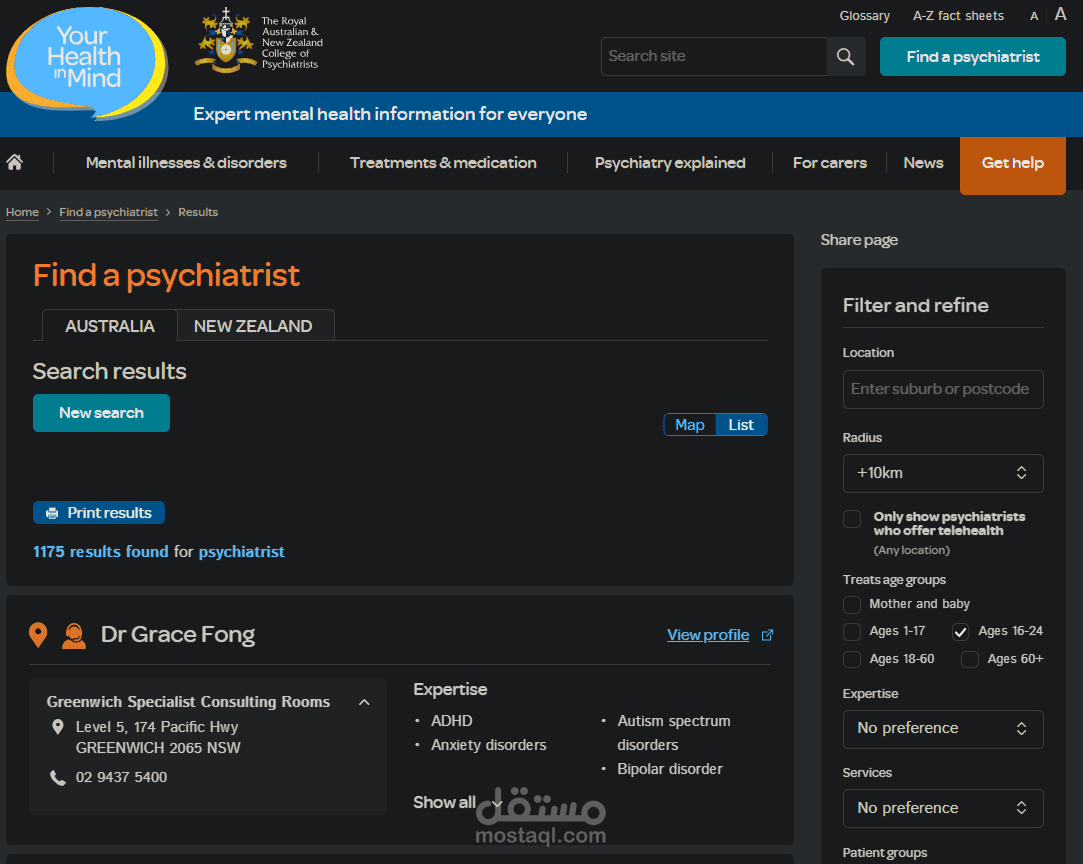
Task: Open the Expertise No preference dropdown
Action: tap(943, 729)
